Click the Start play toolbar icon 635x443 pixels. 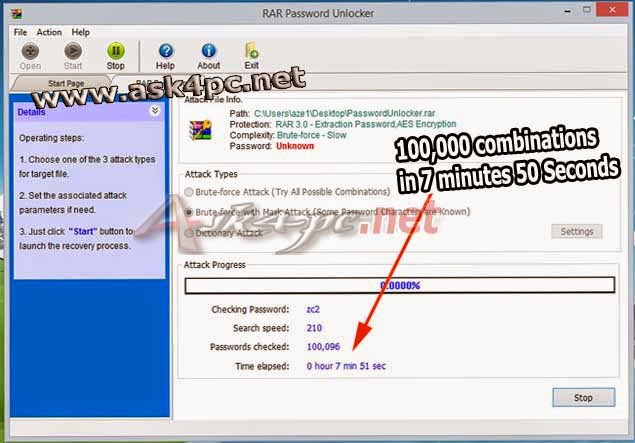pos(73,51)
